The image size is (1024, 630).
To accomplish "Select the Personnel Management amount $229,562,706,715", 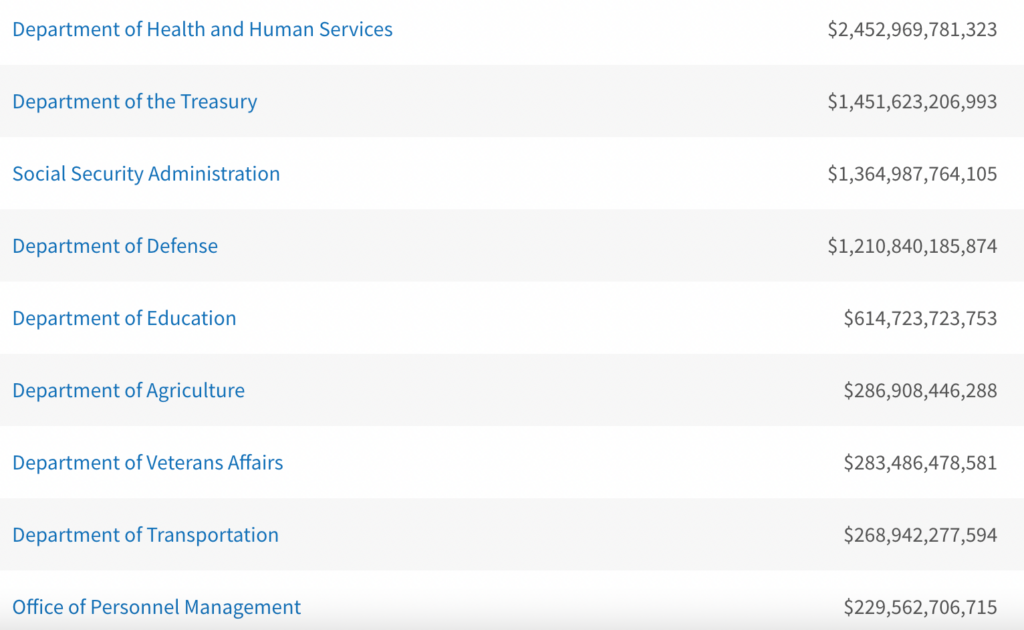I will tap(920, 607).
